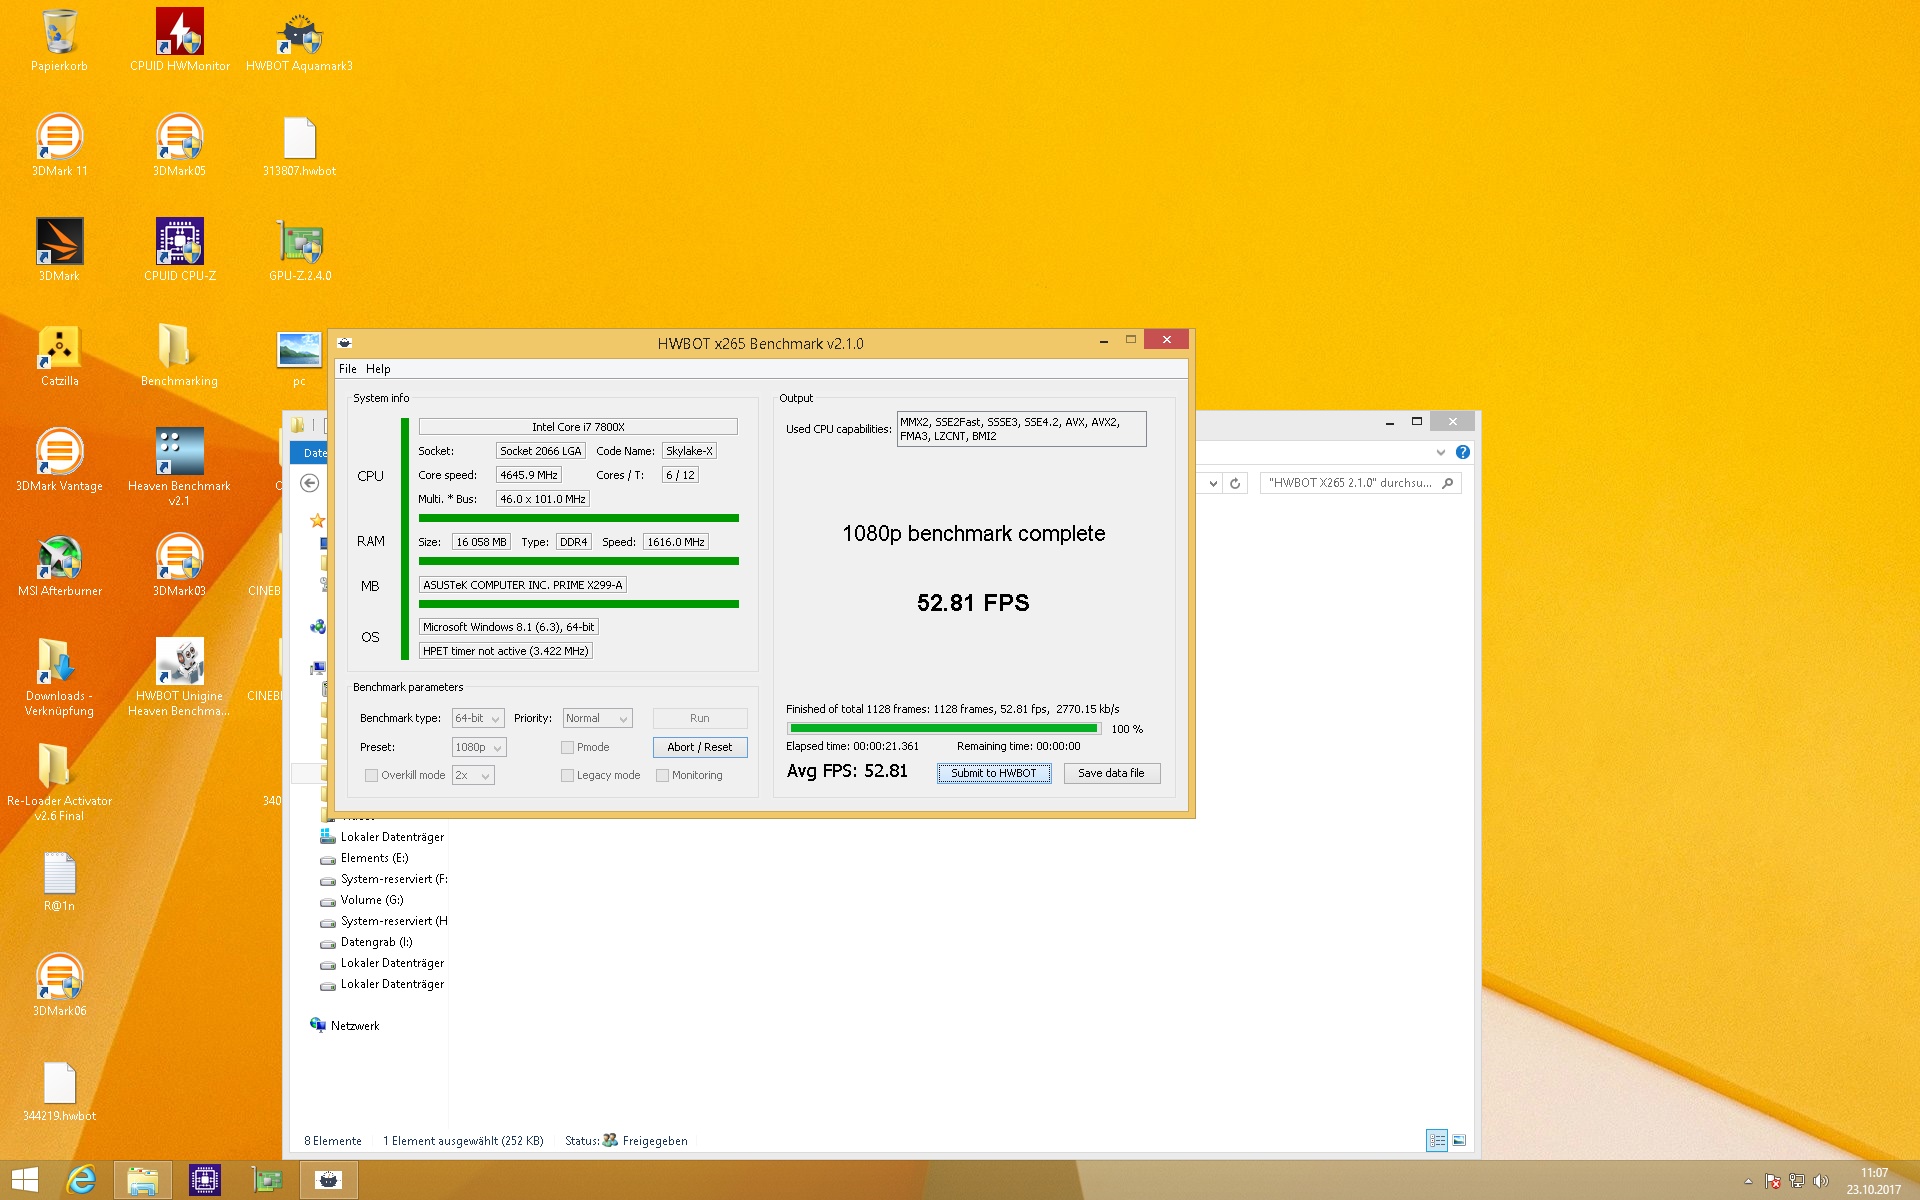Viewport: 1920px width, 1200px height.
Task: Open the Preset 1080p dropdown
Action: [479, 747]
